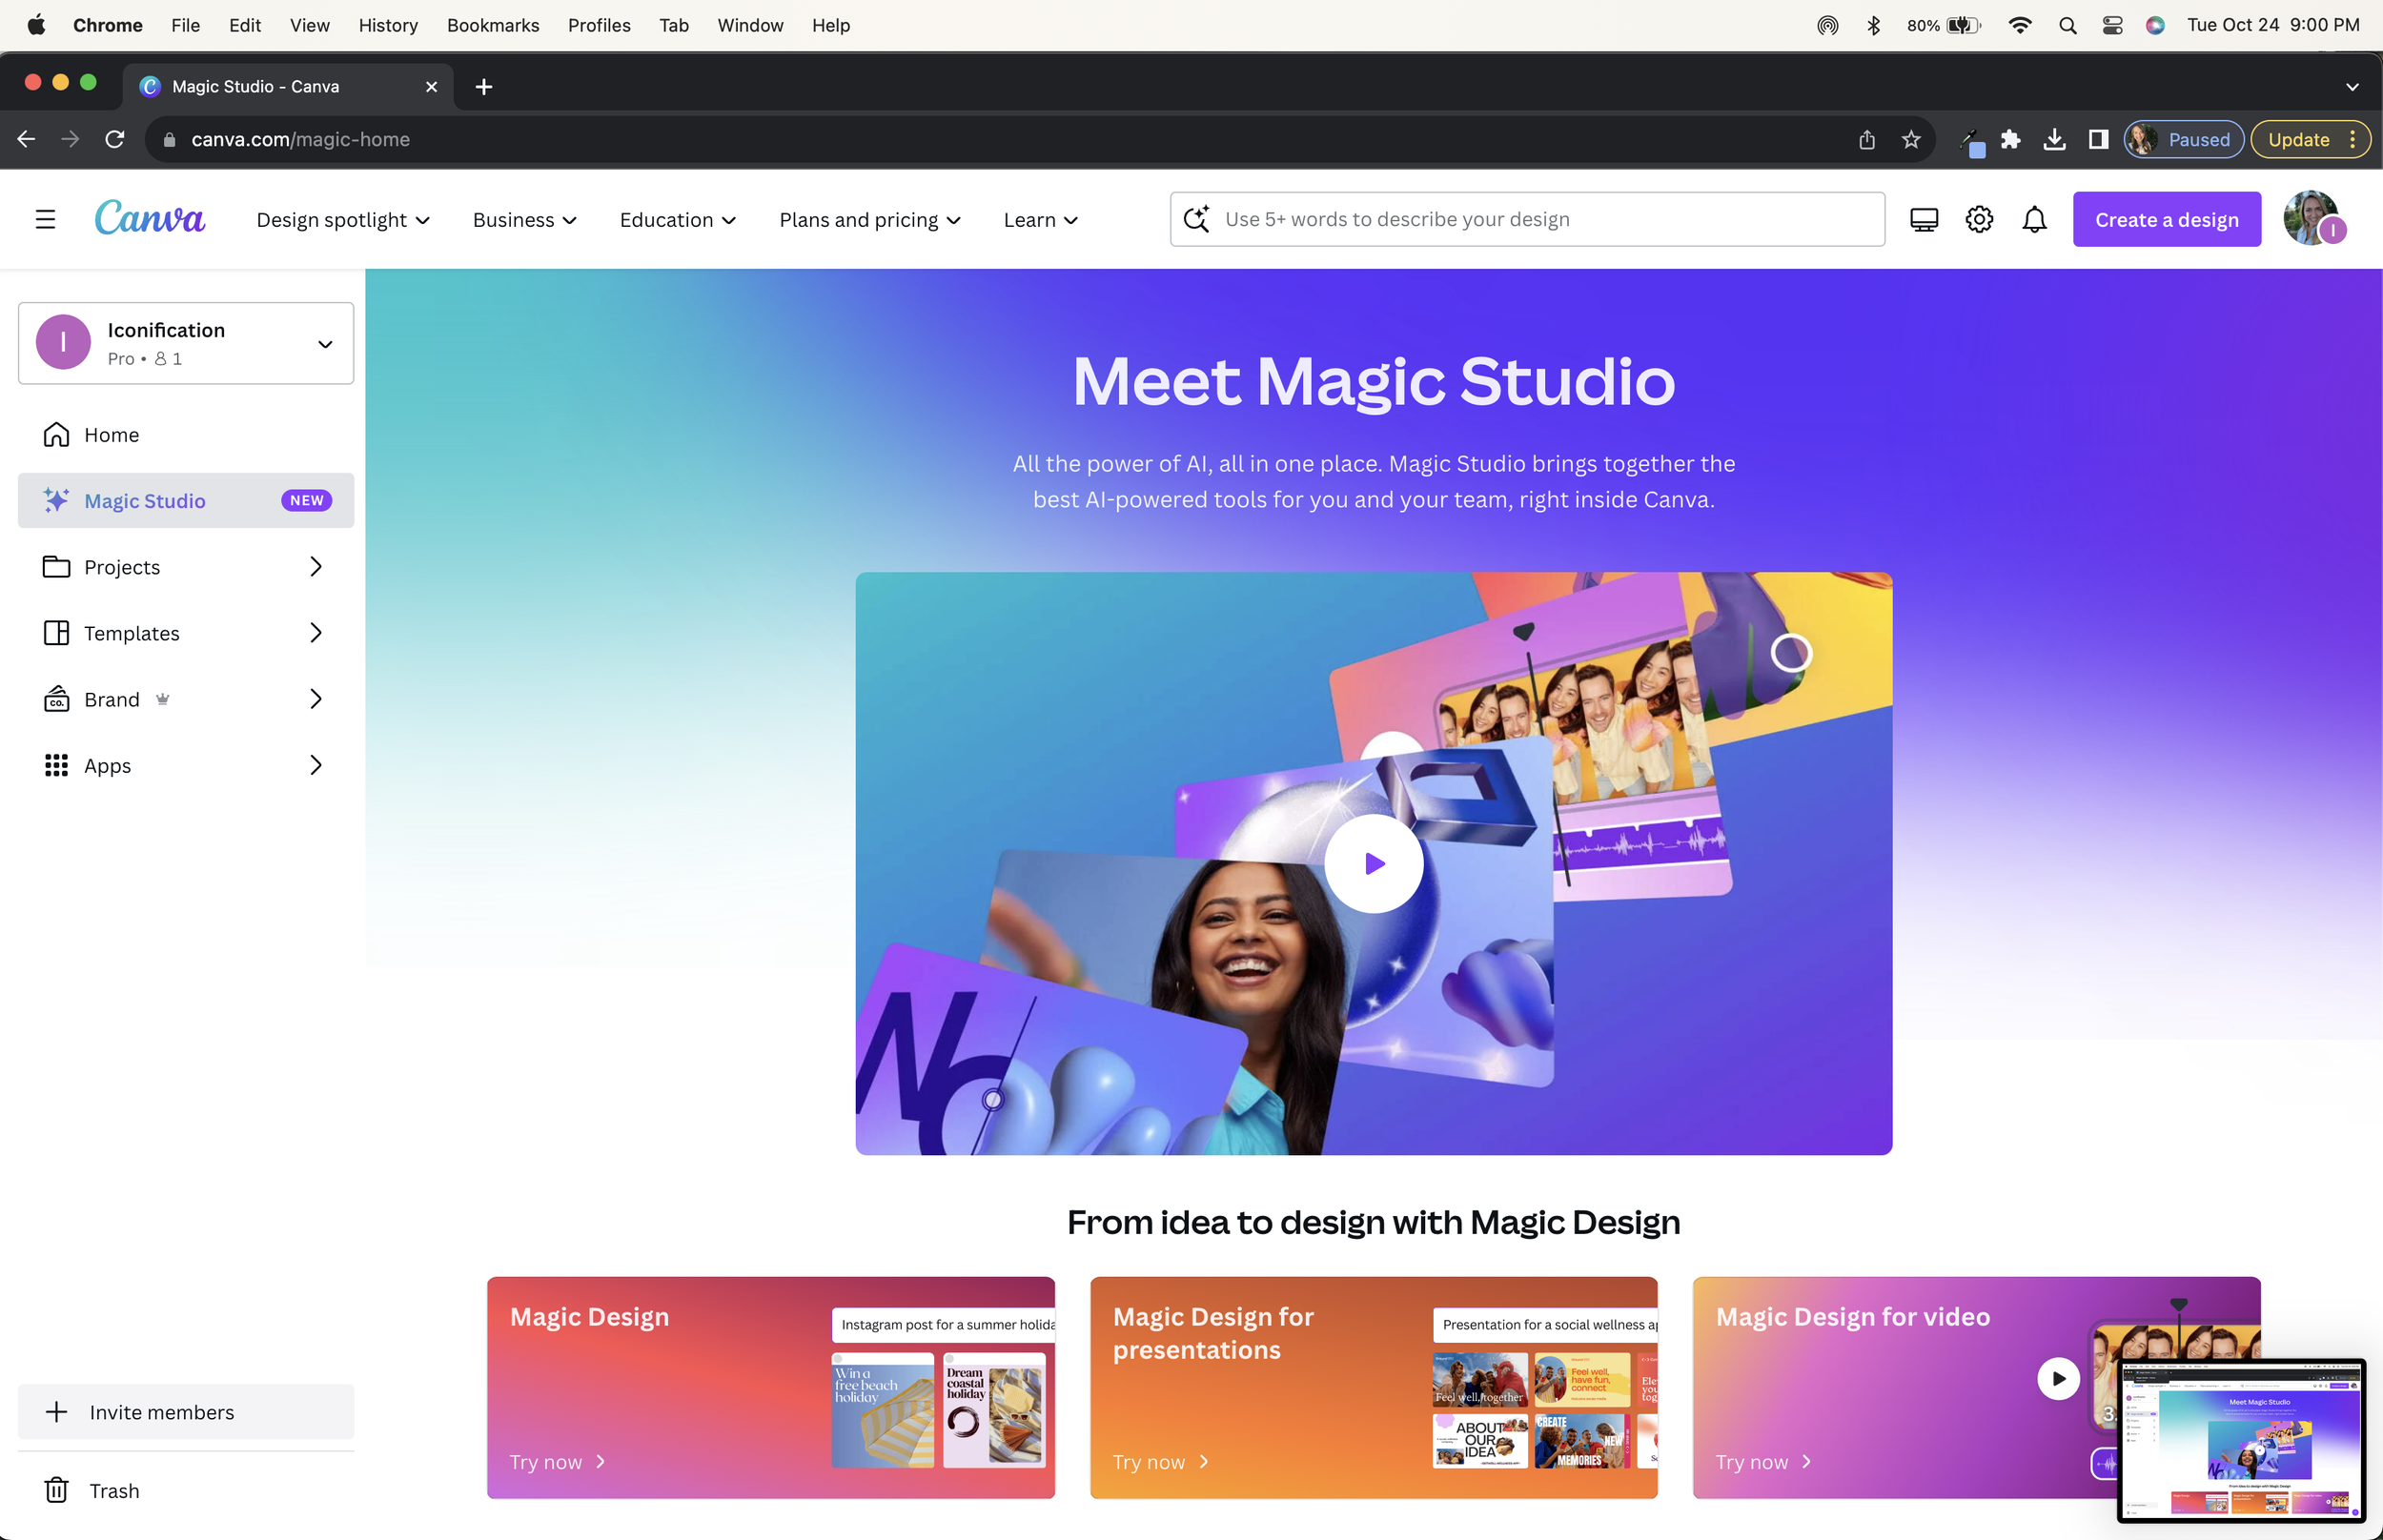Expand the Iconification team switcher
Viewport: 2383px width, 1540px height.
tap(186, 343)
